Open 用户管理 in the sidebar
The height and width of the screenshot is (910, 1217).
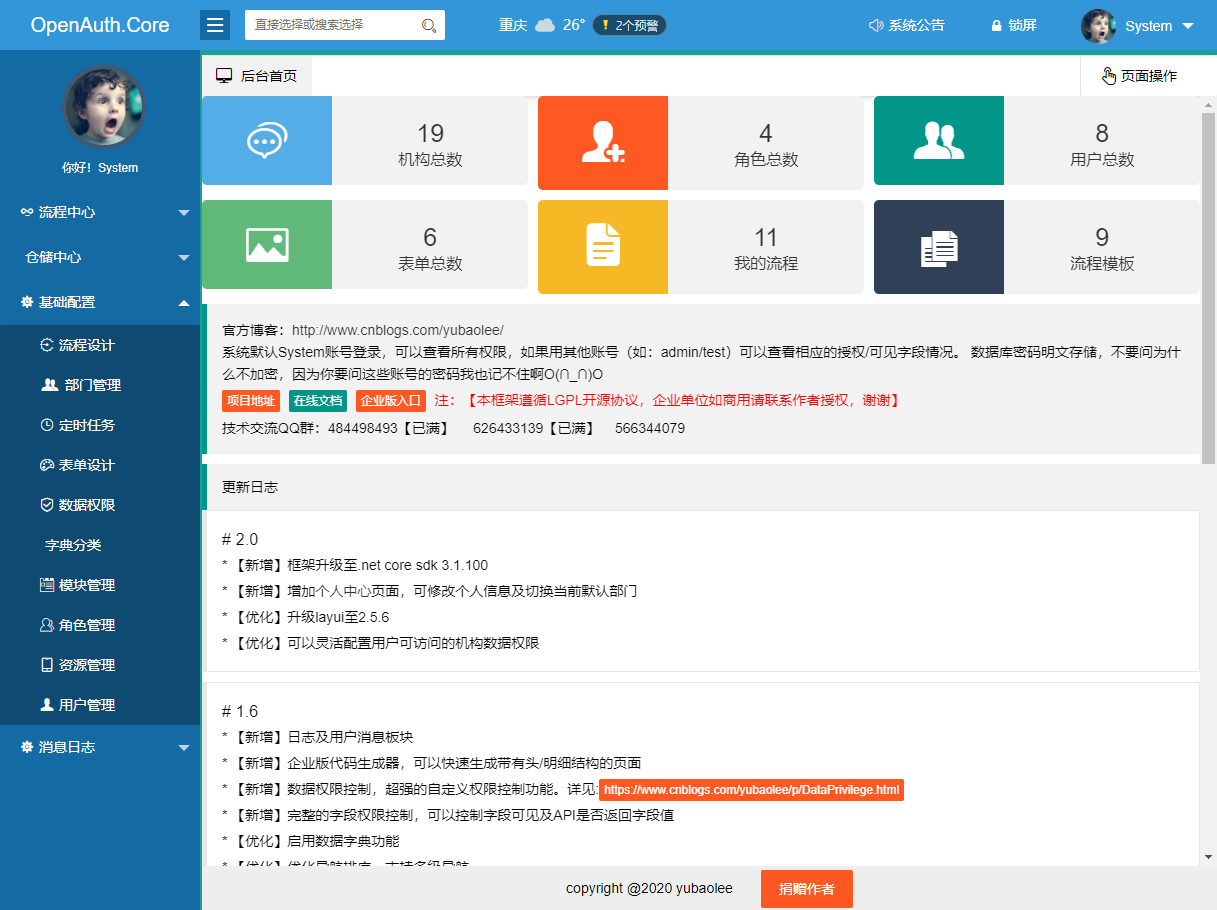(x=86, y=705)
